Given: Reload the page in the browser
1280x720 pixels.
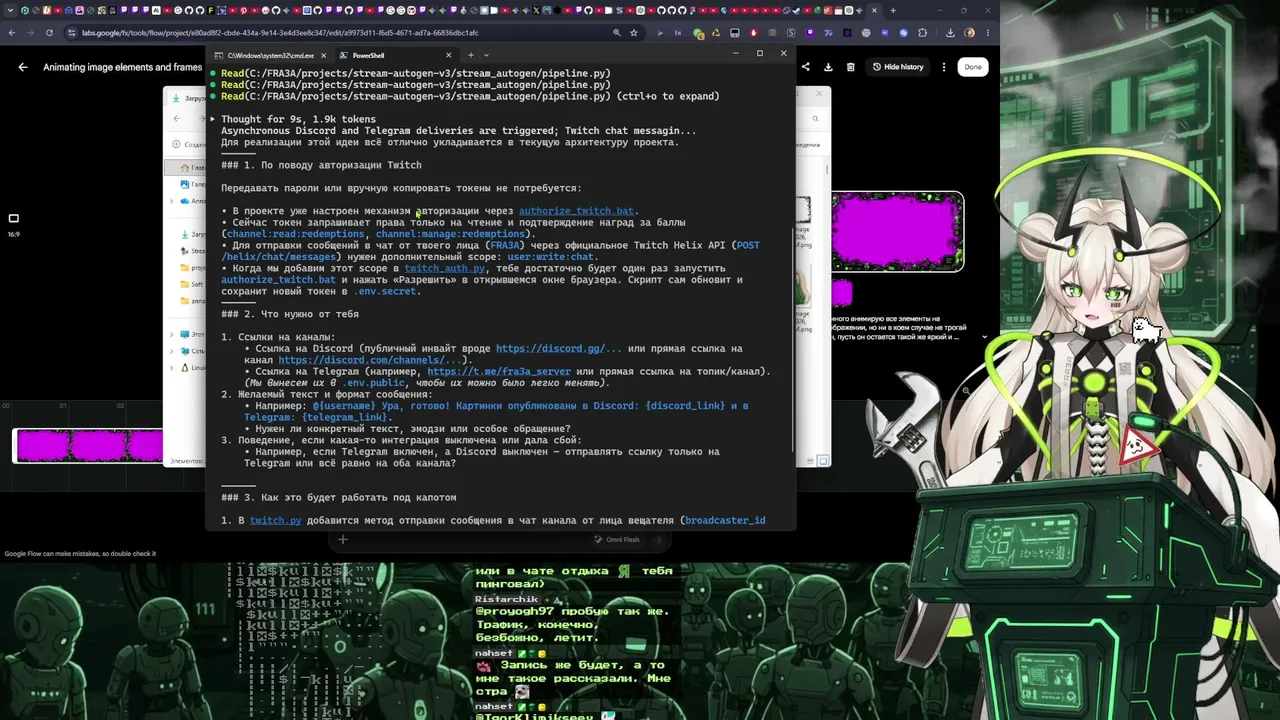Looking at the screenshot, I should point(49,33).
